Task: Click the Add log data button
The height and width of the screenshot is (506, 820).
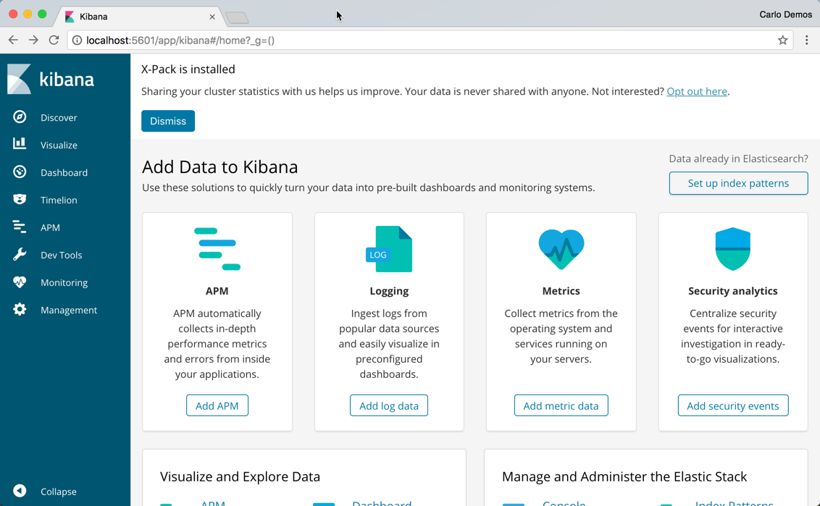Action: [389, 405]
